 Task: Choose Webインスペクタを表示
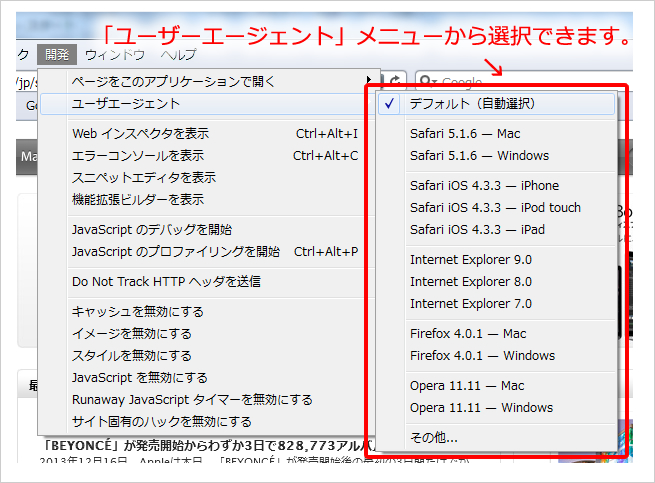[140, 133]
